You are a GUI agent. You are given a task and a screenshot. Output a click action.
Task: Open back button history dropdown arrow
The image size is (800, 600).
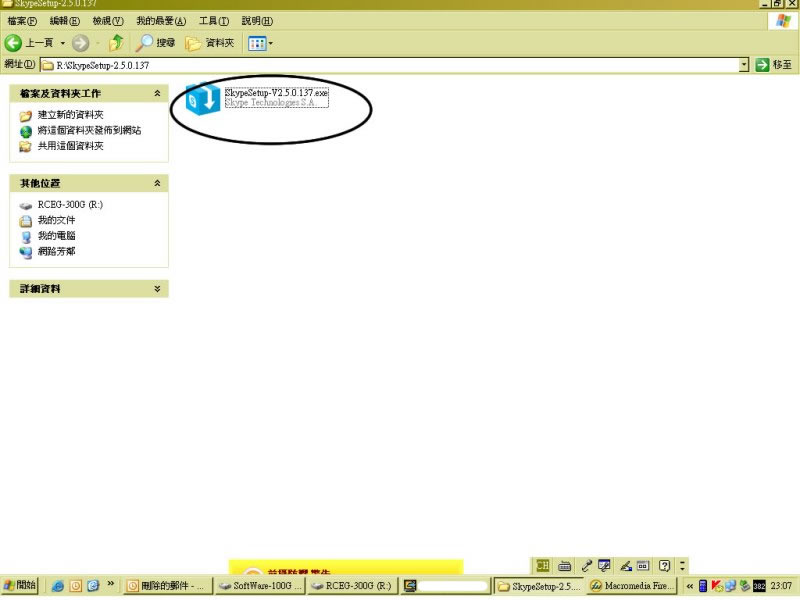pyautogui.click(x=63, y=43)
